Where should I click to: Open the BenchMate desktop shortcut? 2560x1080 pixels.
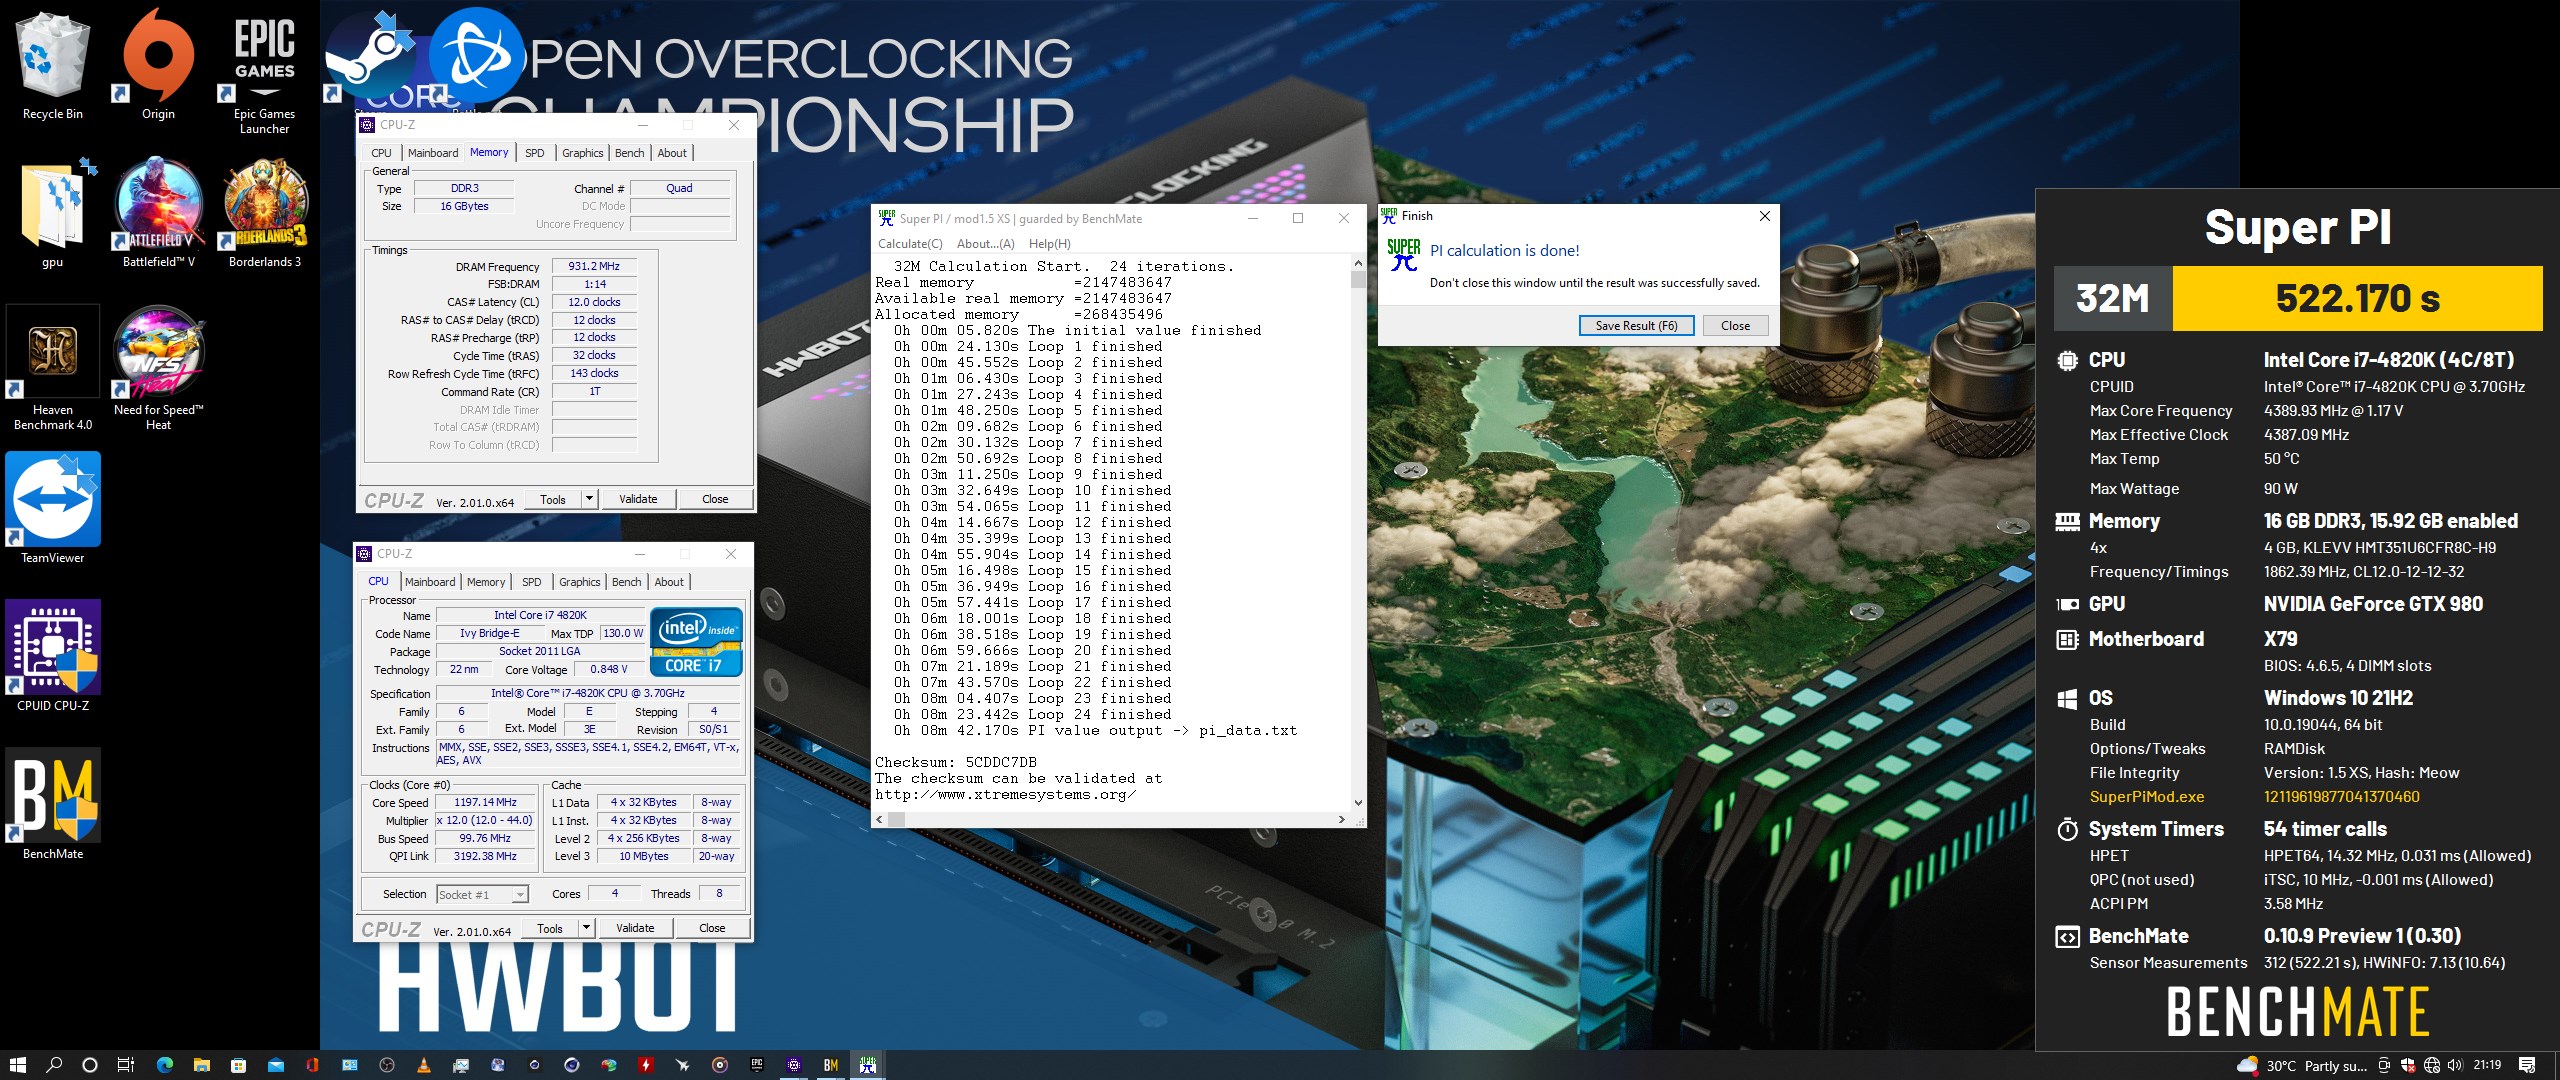click(53, 804)
